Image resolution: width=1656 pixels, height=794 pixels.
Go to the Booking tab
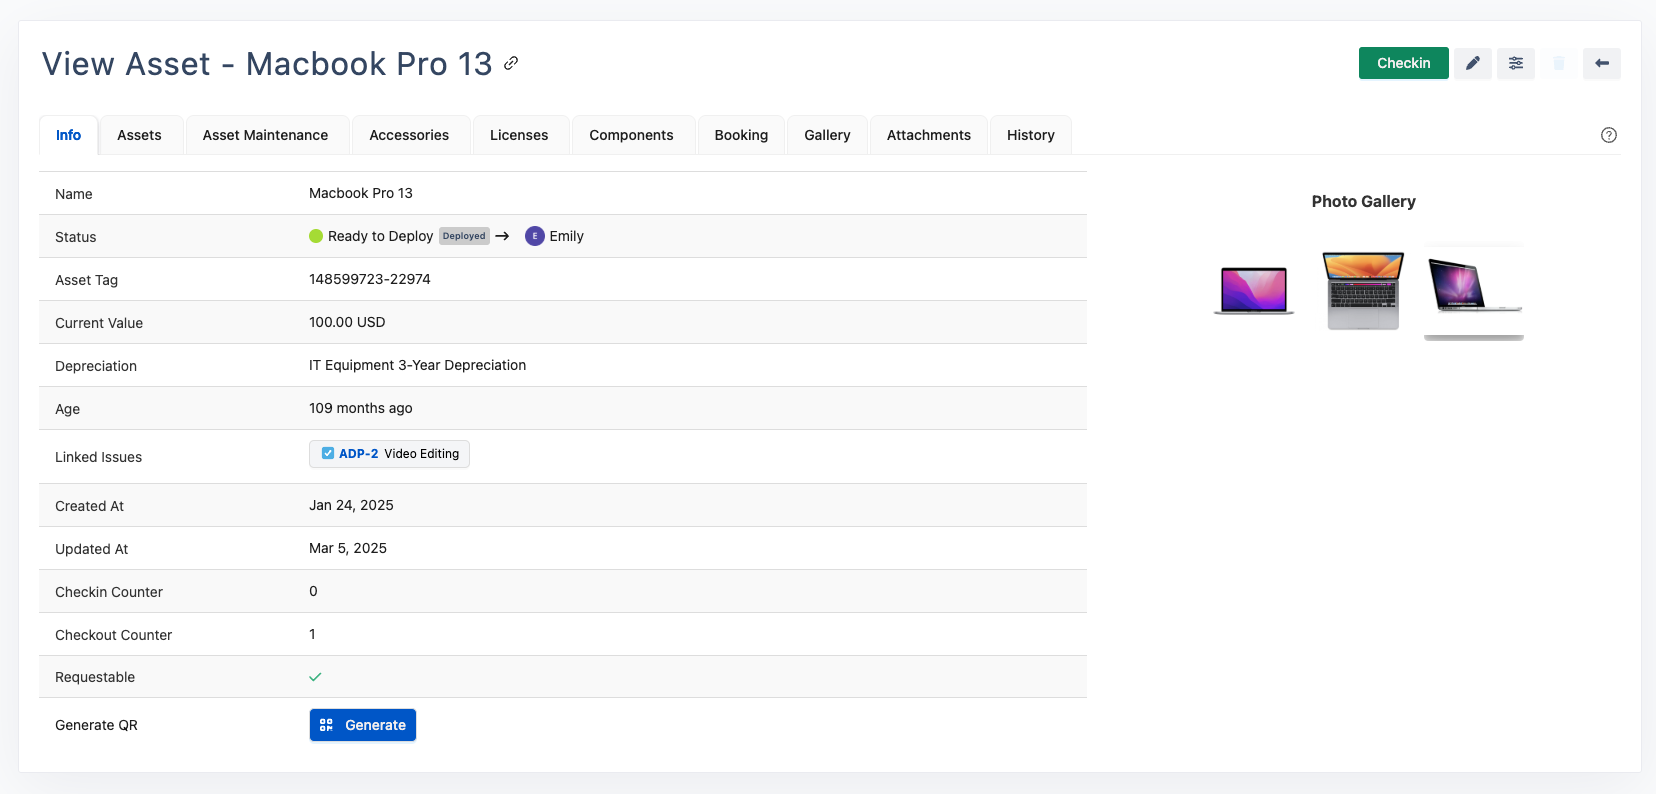click(741, 135)
